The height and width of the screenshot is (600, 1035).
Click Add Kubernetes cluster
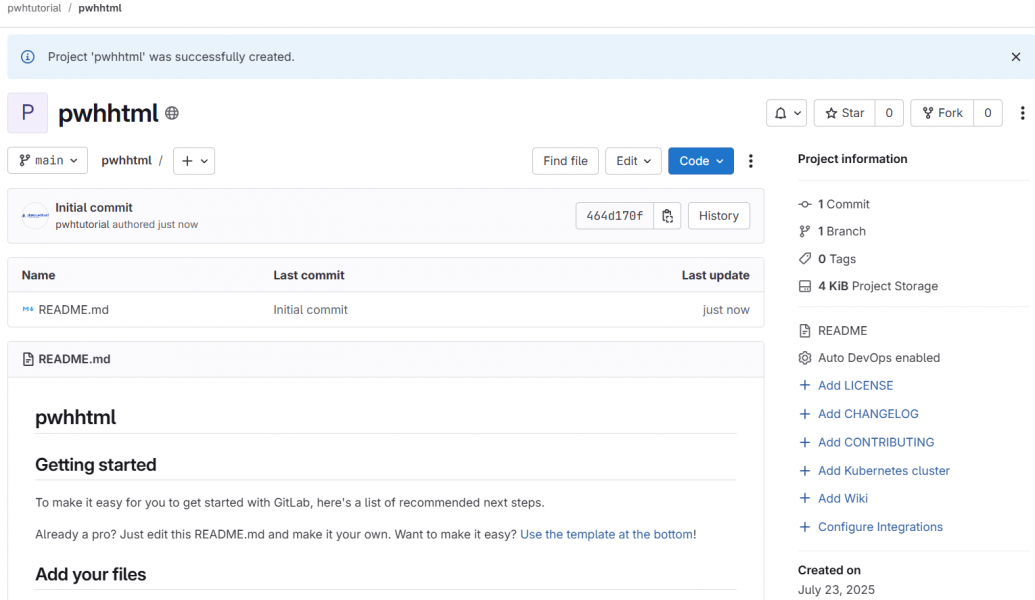tap(884, 471)
